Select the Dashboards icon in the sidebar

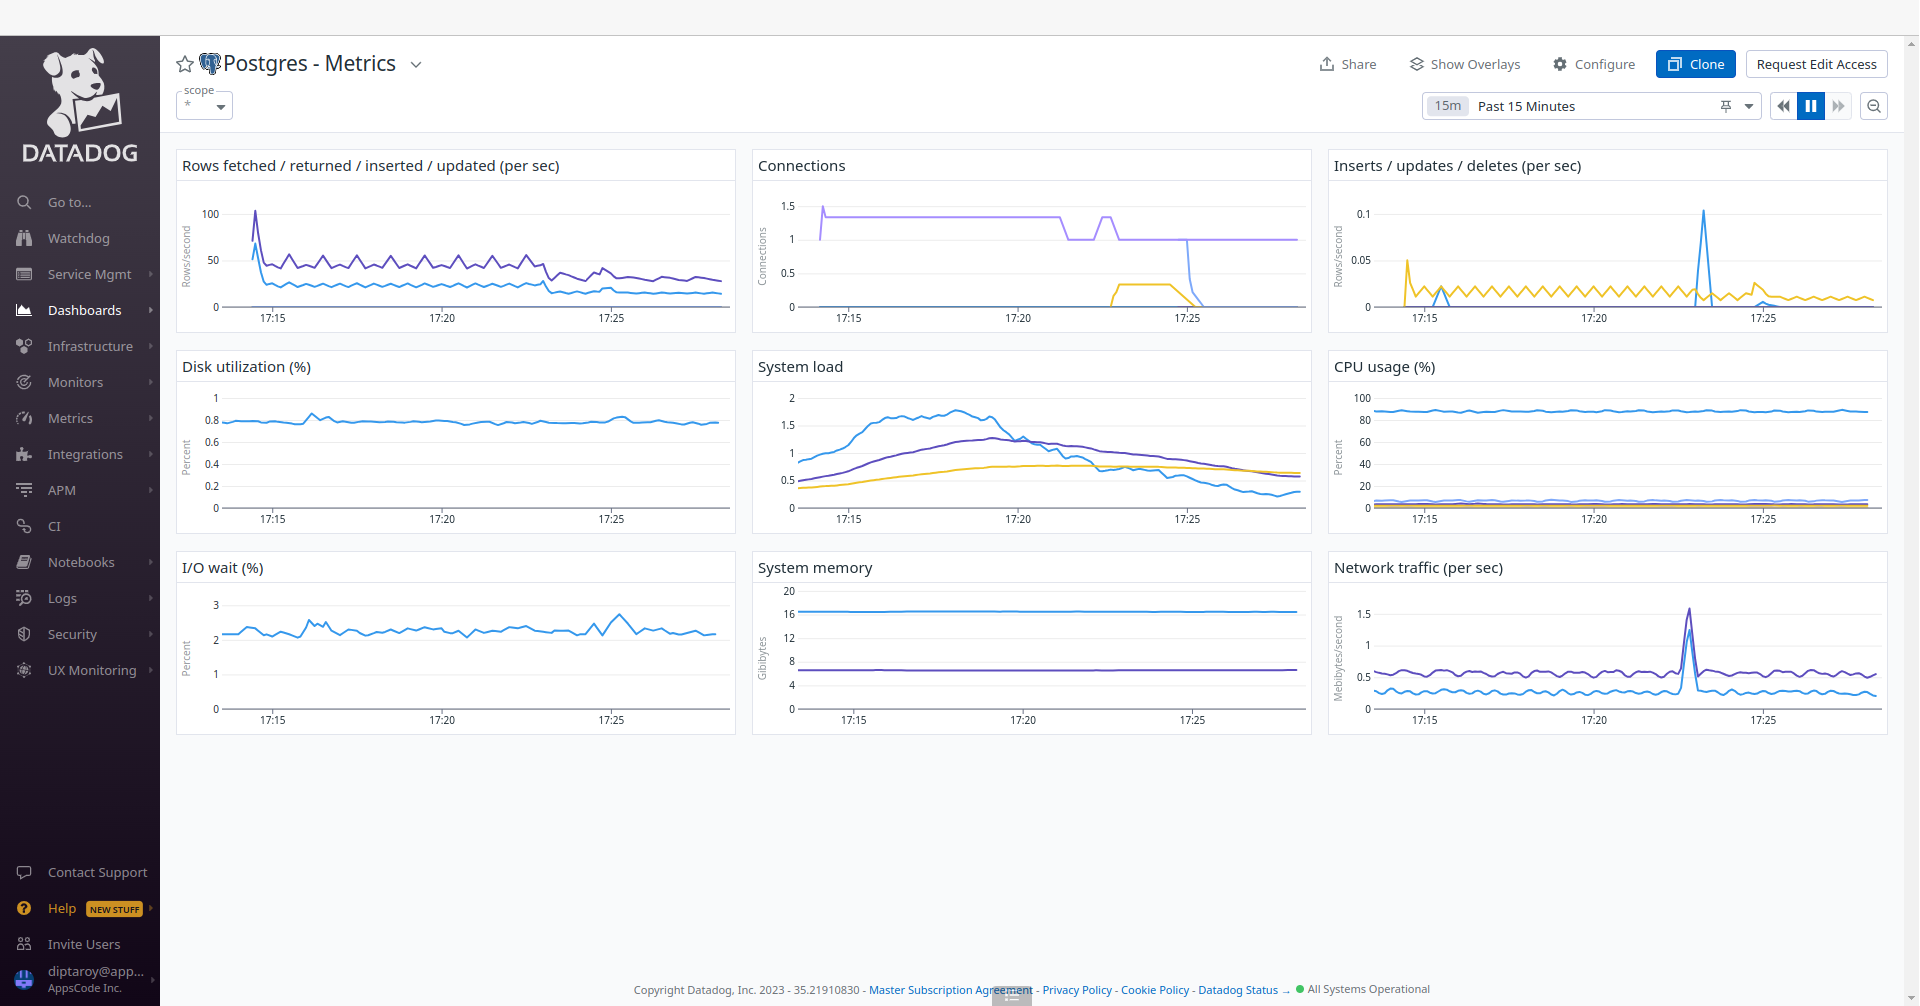coord(24,310)
